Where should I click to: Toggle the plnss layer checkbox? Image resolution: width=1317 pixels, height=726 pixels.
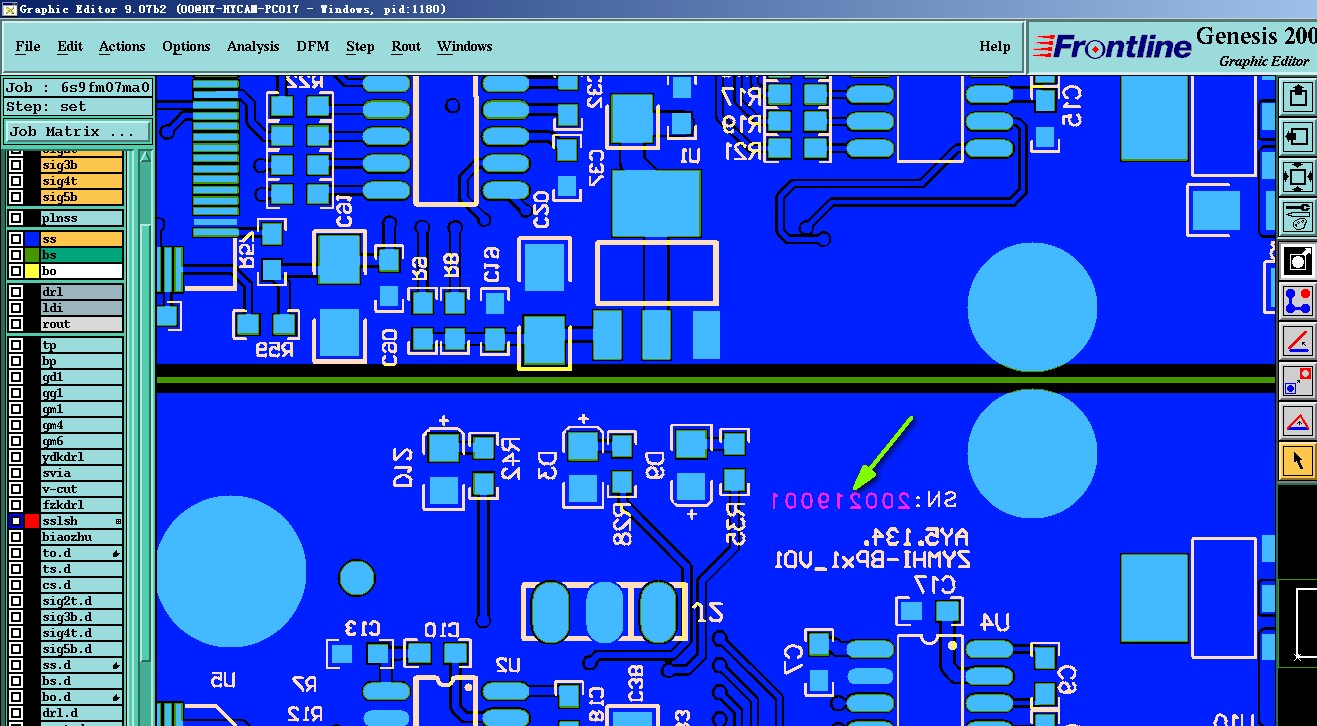click(x=16, y=218)
